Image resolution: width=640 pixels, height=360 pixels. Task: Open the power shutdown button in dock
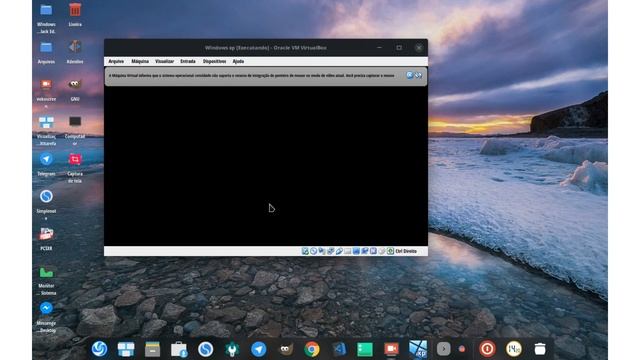pos(487,349)
